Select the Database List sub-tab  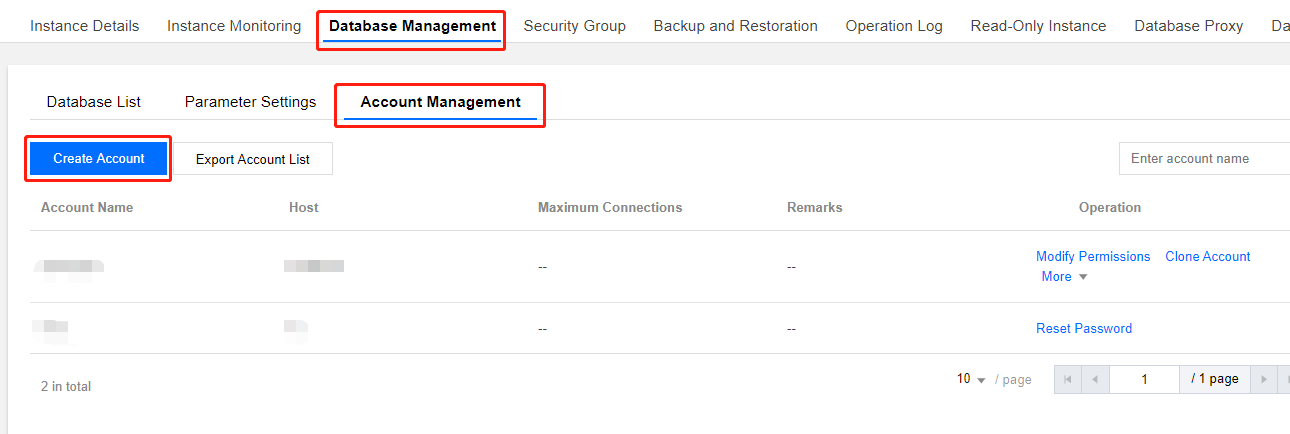[x=94, y=102]
